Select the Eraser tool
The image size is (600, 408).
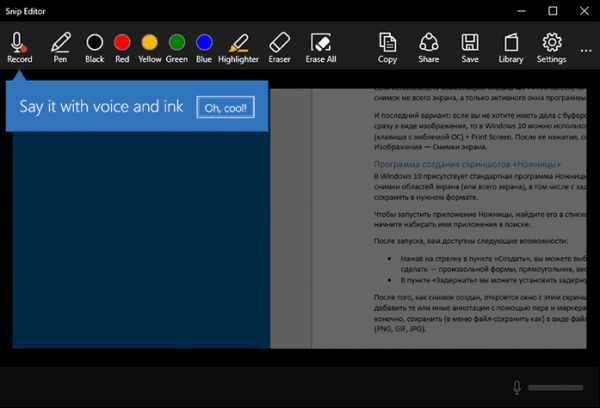(280, 46)
